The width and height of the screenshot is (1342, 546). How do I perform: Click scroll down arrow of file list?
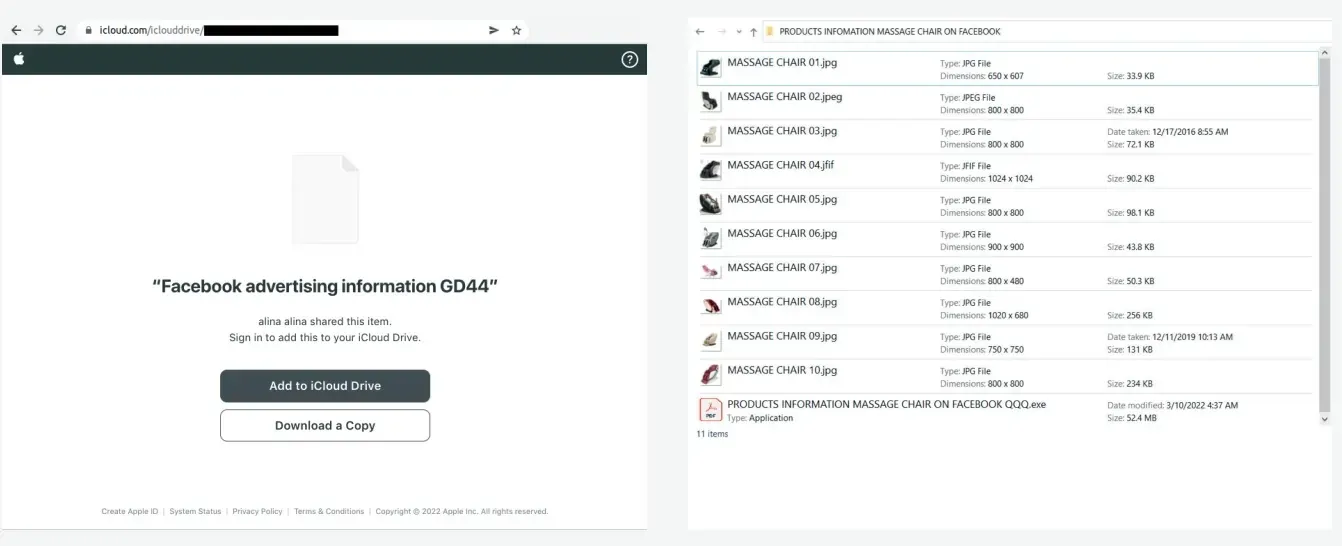click(x=1326, y=420)
